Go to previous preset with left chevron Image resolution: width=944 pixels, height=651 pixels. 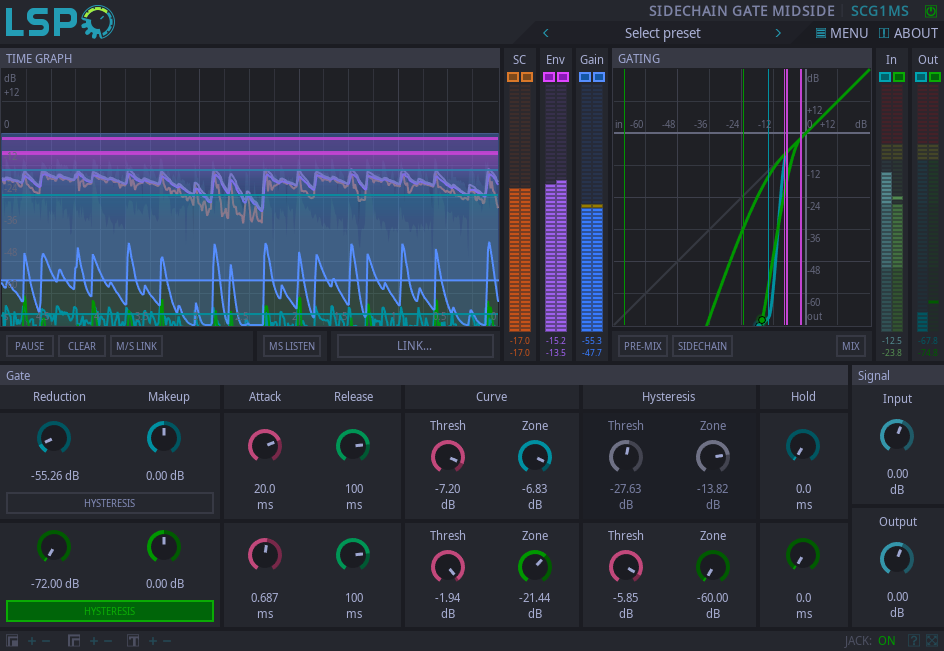pyautogui.click(x=545, y=33)
